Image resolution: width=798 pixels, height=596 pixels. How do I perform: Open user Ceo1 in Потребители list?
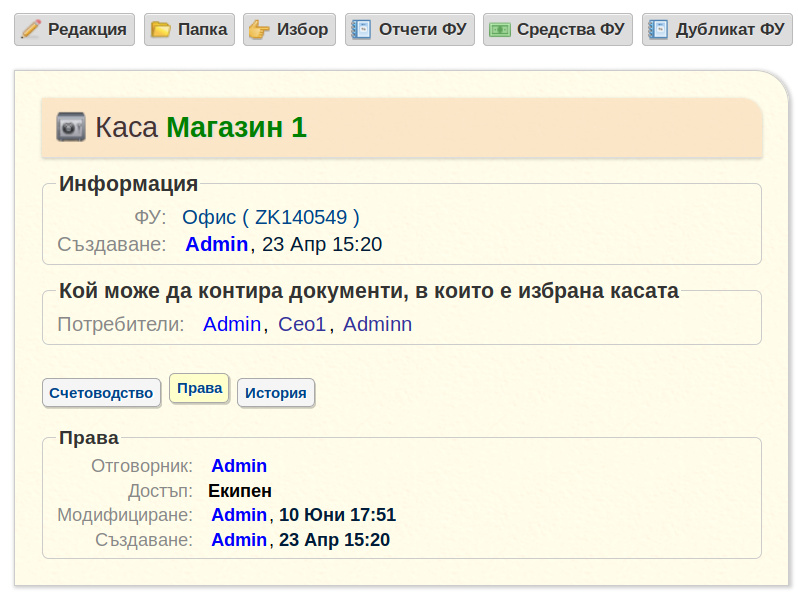[302, 324]
